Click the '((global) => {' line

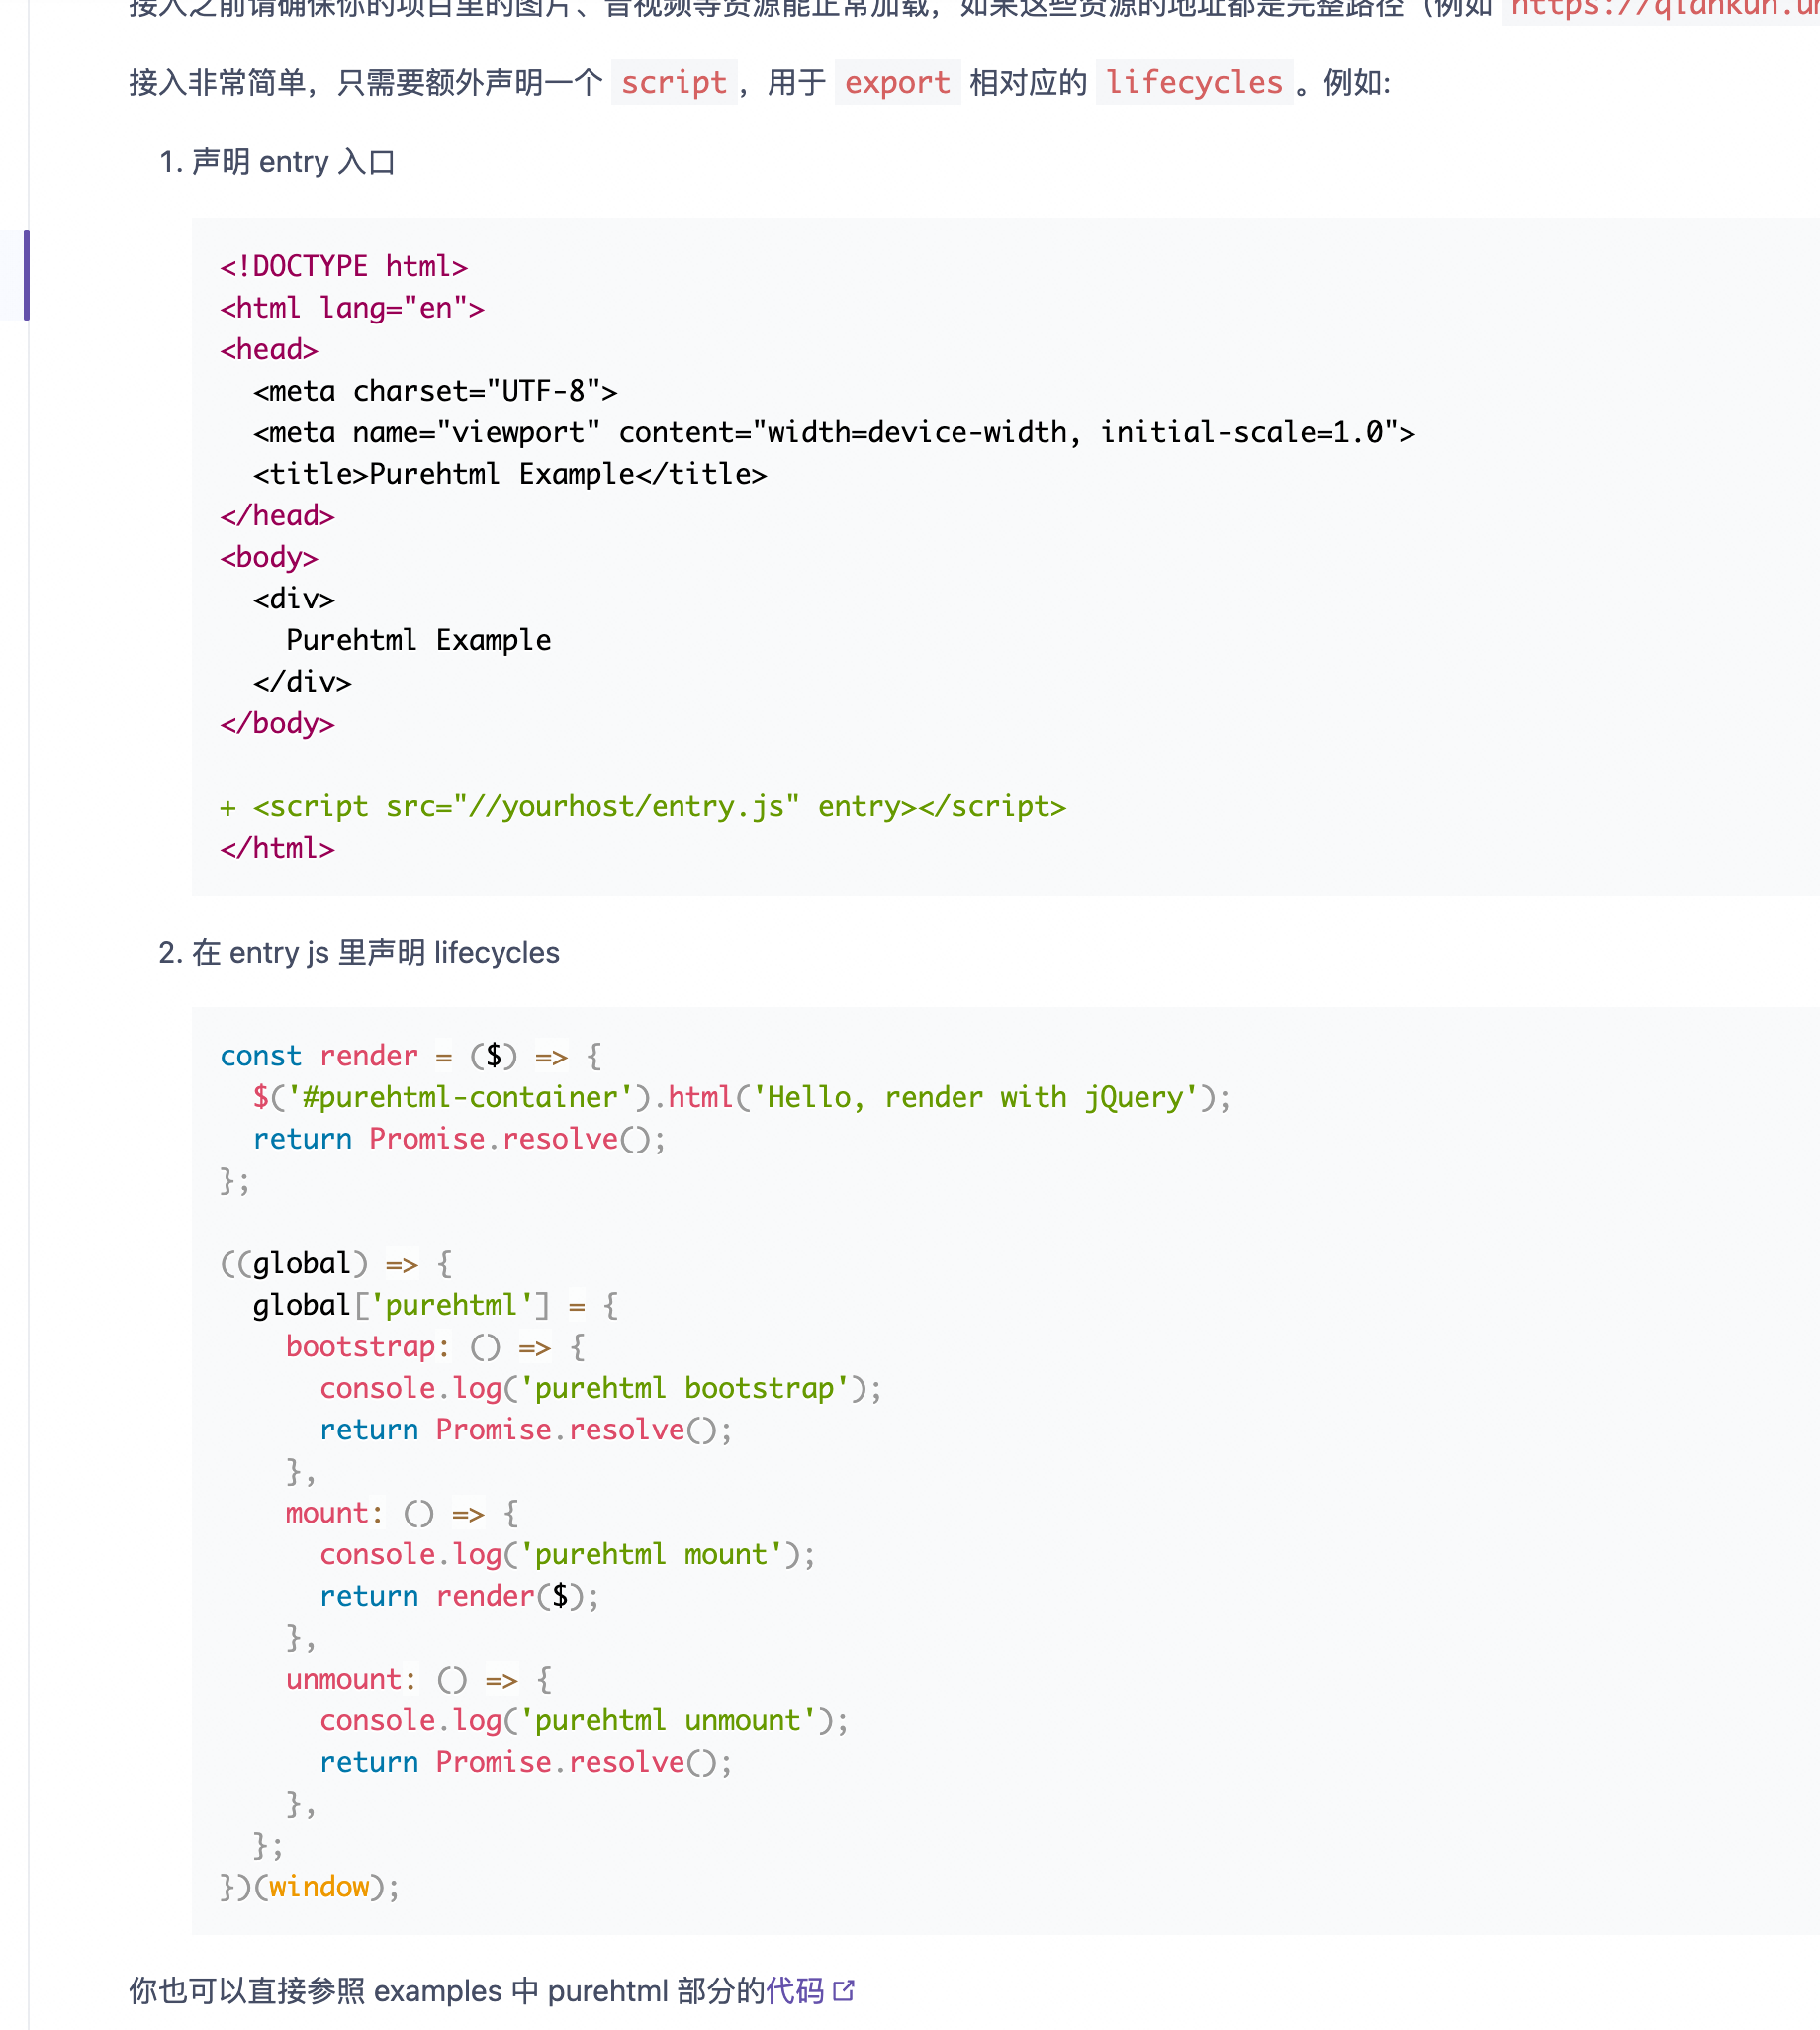pos(336,1263)
